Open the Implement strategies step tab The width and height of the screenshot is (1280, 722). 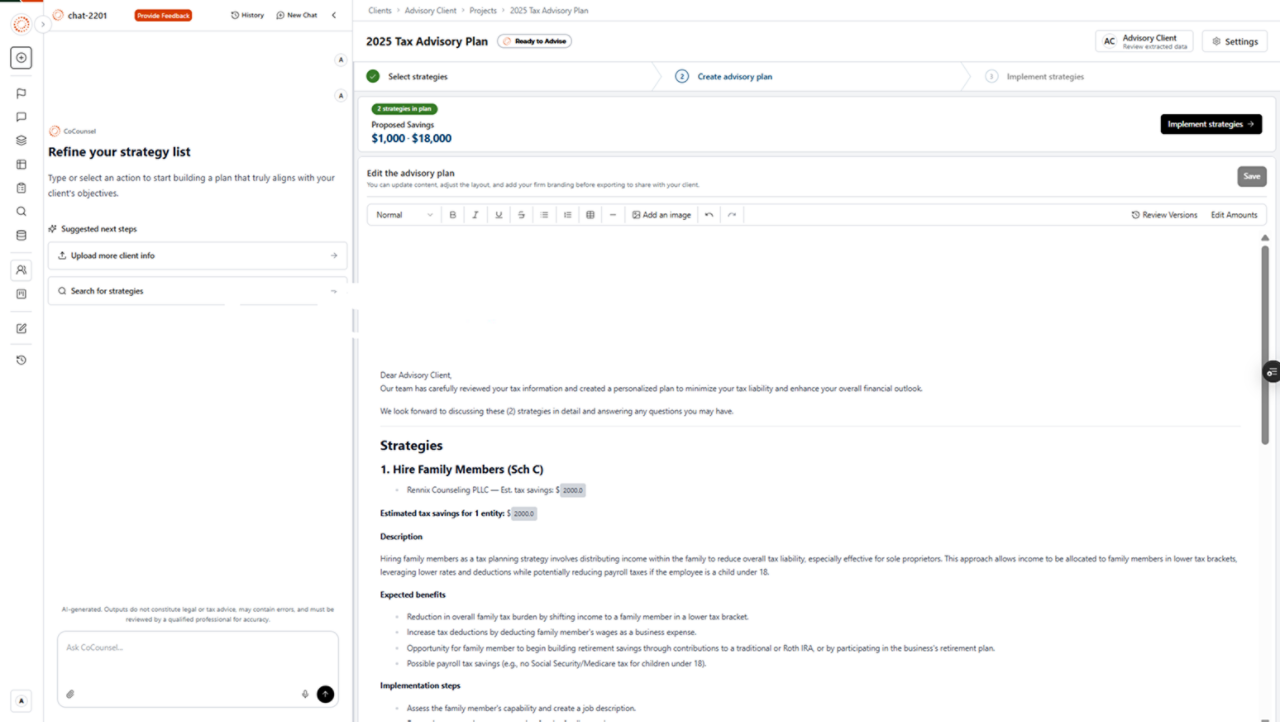click(1044, 76)
